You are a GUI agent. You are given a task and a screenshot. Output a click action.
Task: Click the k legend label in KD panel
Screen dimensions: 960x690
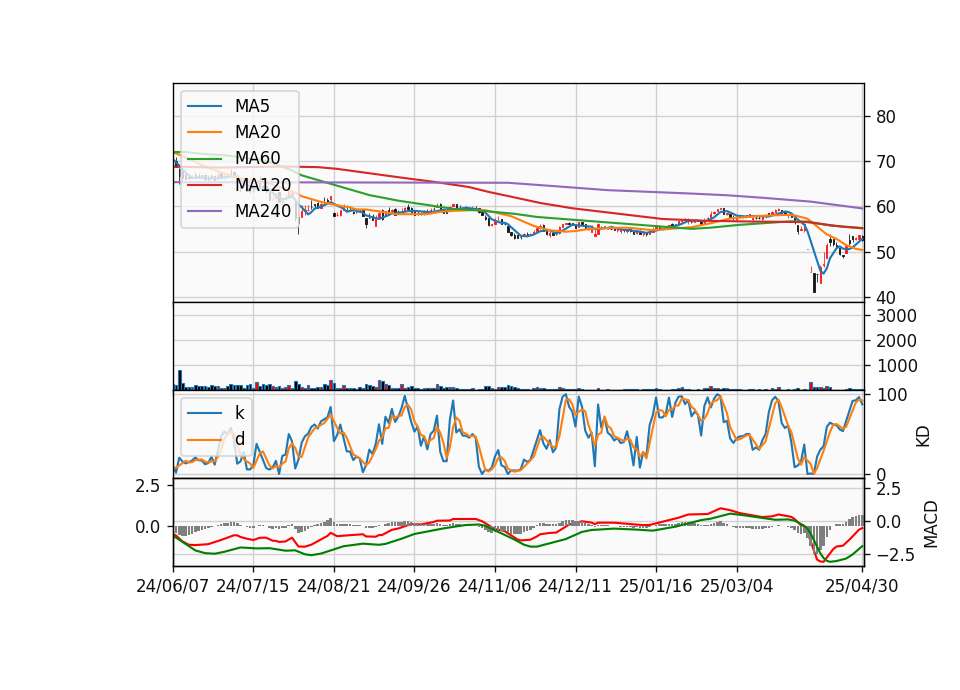[x=239, y=413]
